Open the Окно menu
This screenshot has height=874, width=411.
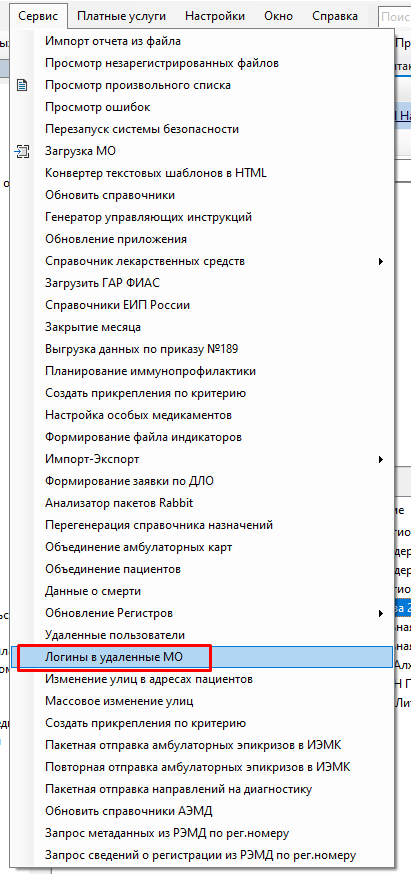coord(279,16)
